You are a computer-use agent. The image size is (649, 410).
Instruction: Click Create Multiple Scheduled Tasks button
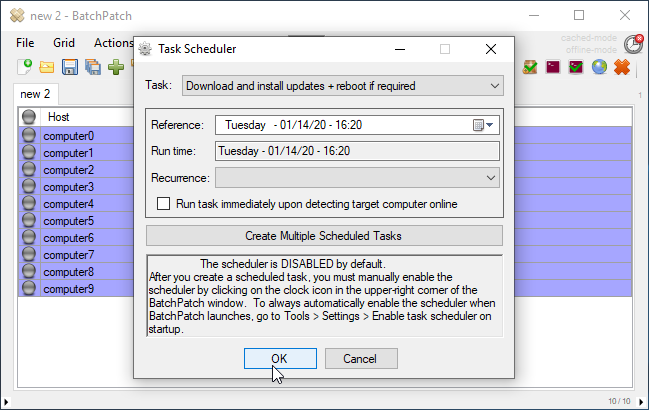324,236
